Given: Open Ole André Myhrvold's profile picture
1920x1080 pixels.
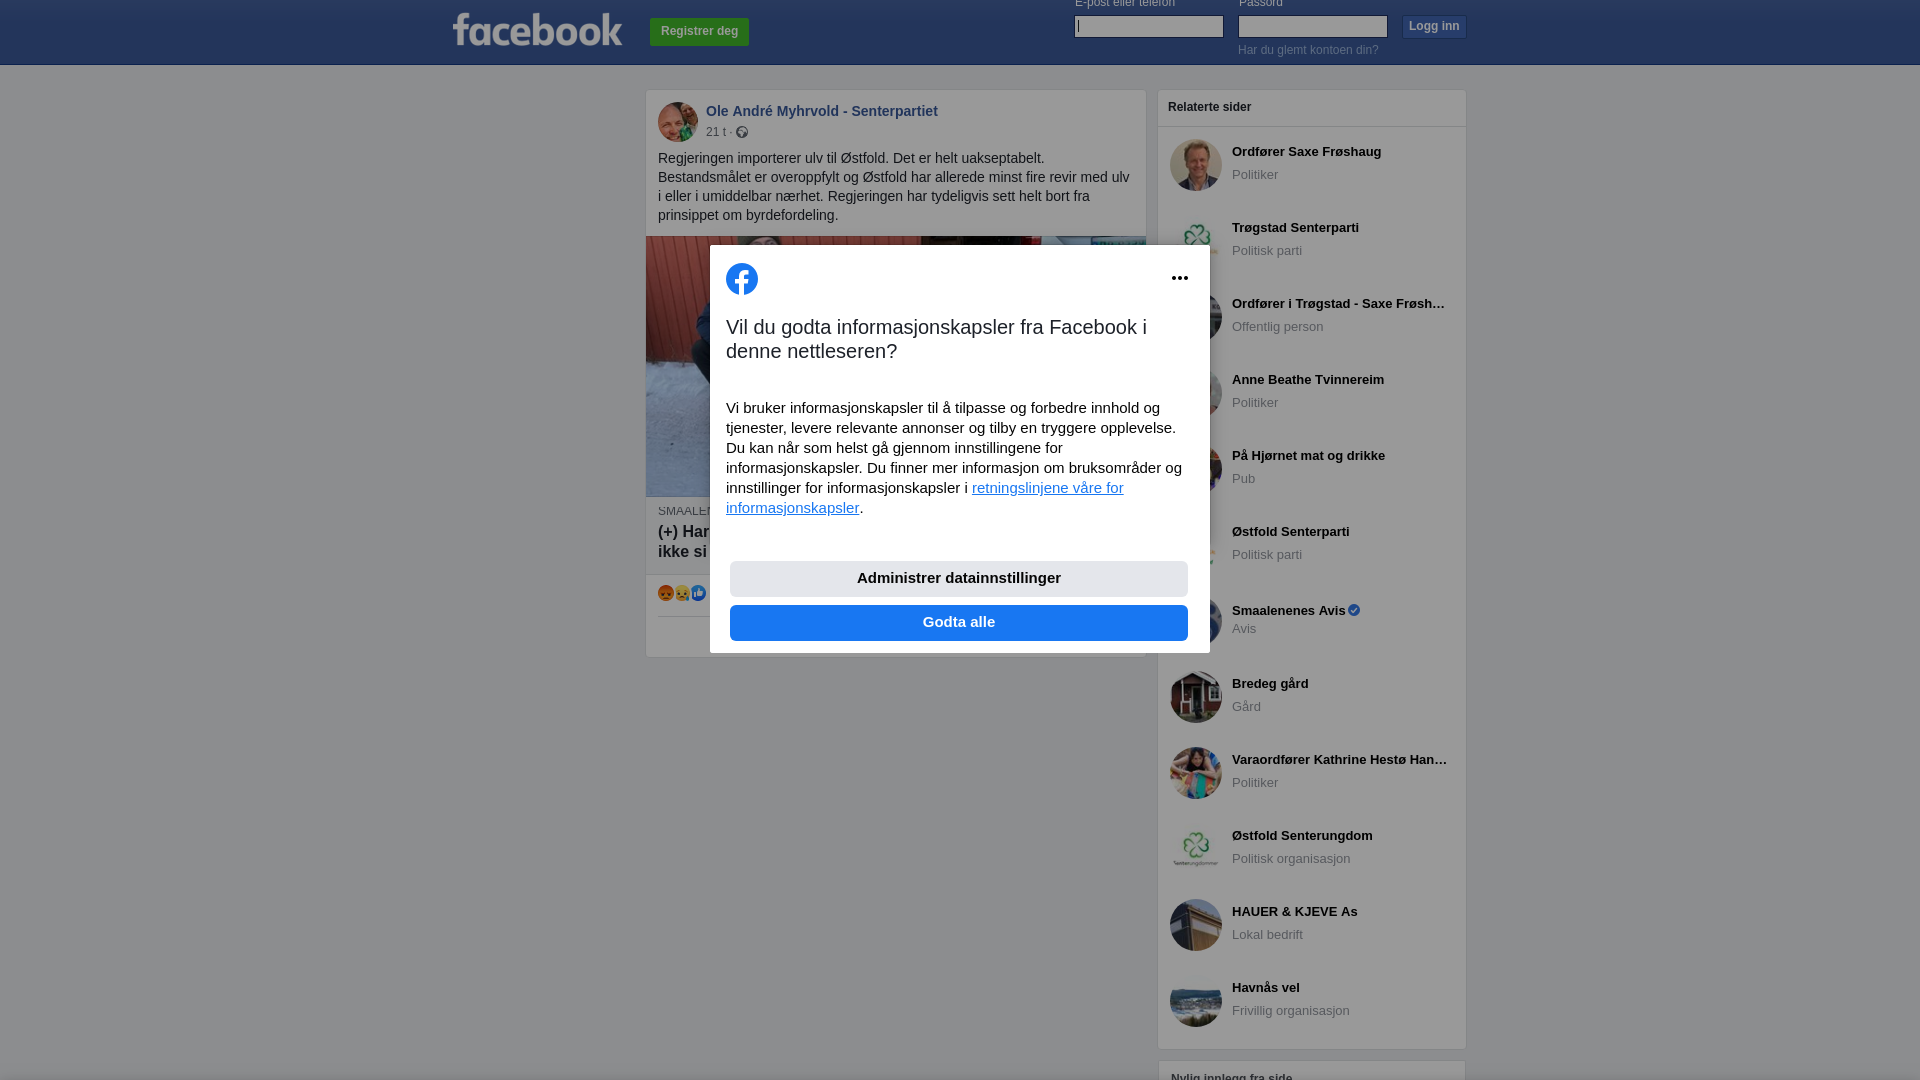Looking at the screenshot, I should 678,122.
